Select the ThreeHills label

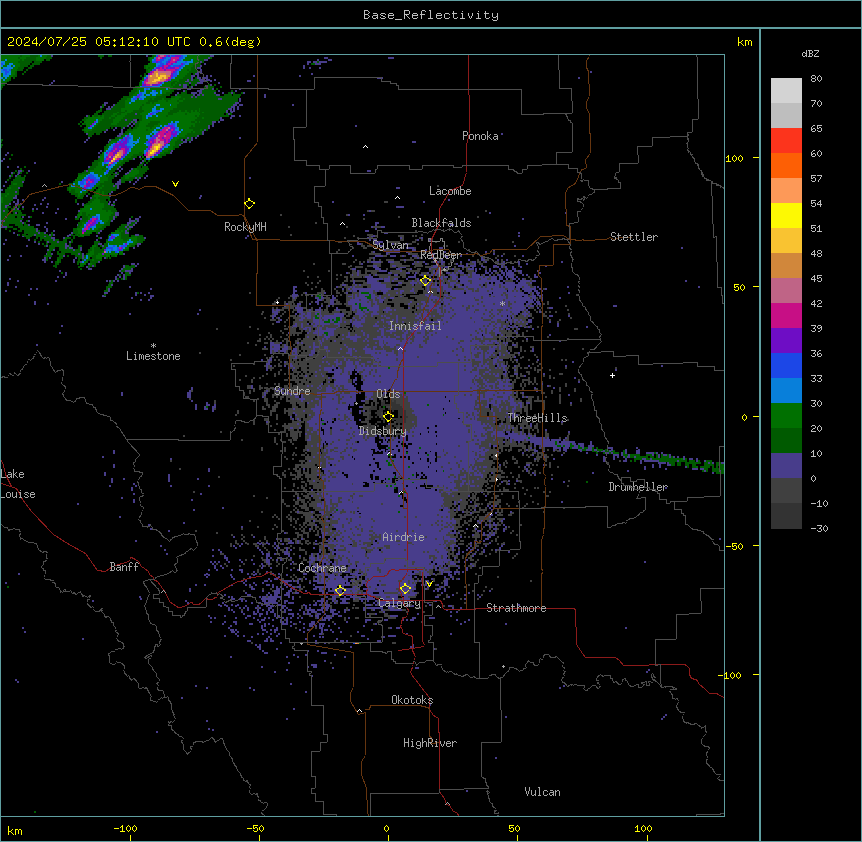(537, 418)
